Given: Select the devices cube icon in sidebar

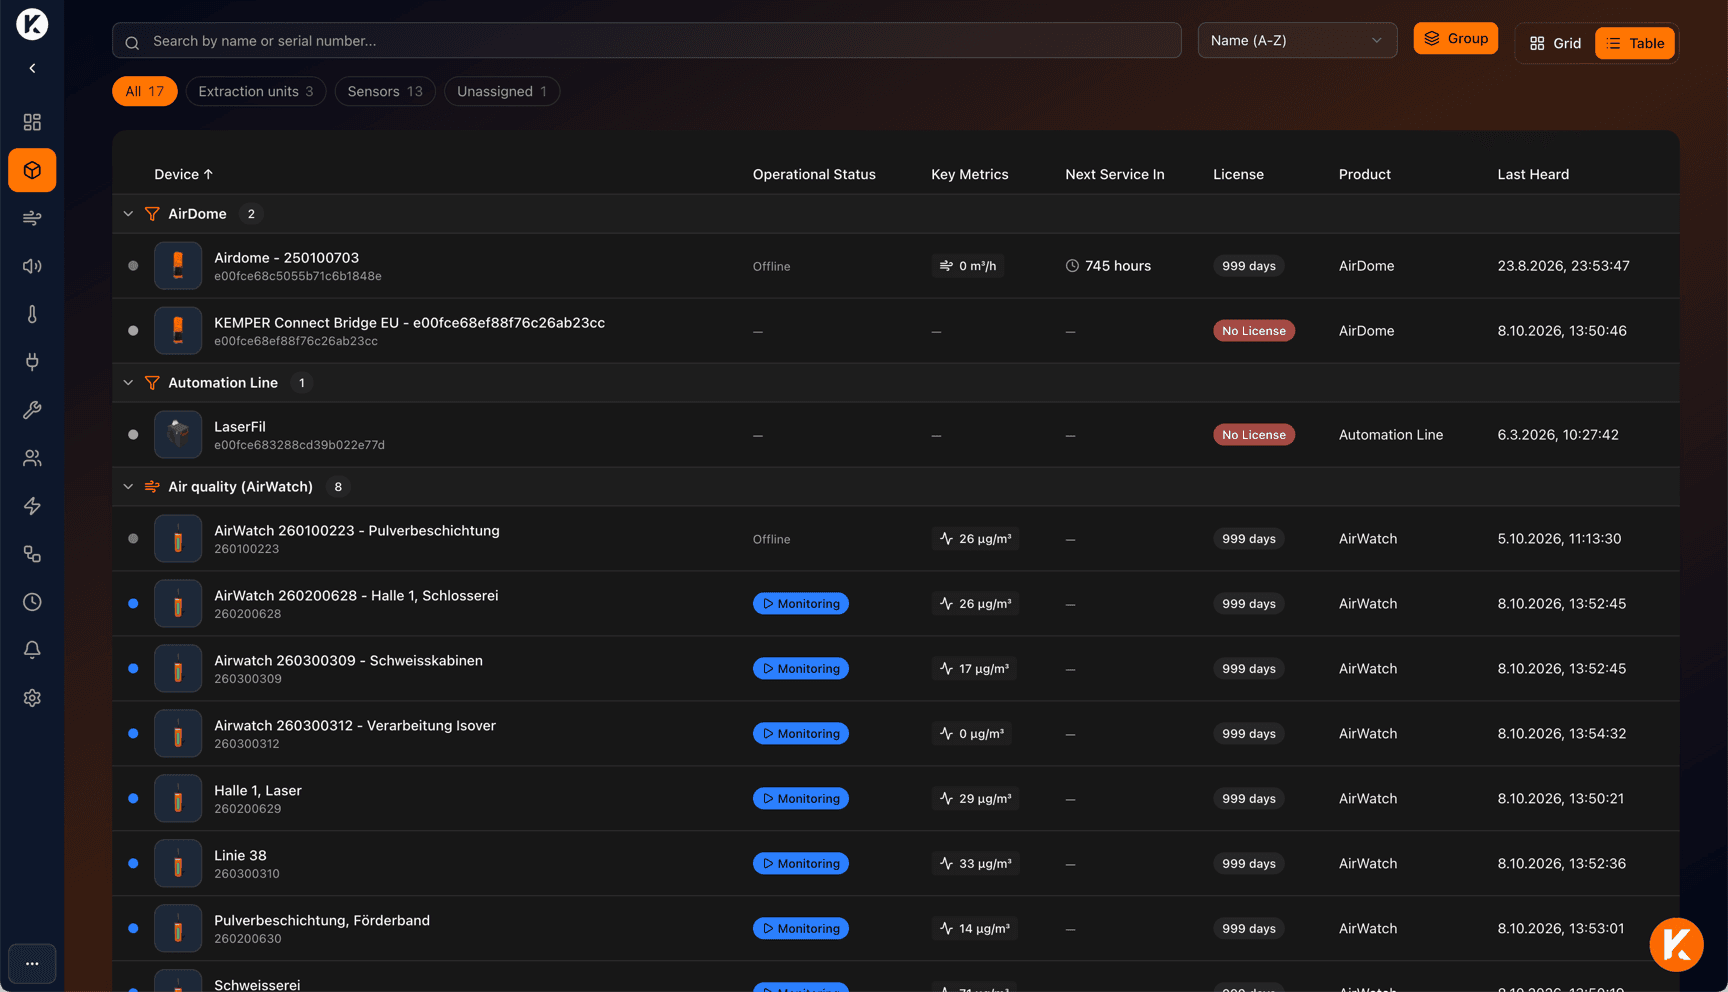Looking at the screenshot, I should [32, 170].
